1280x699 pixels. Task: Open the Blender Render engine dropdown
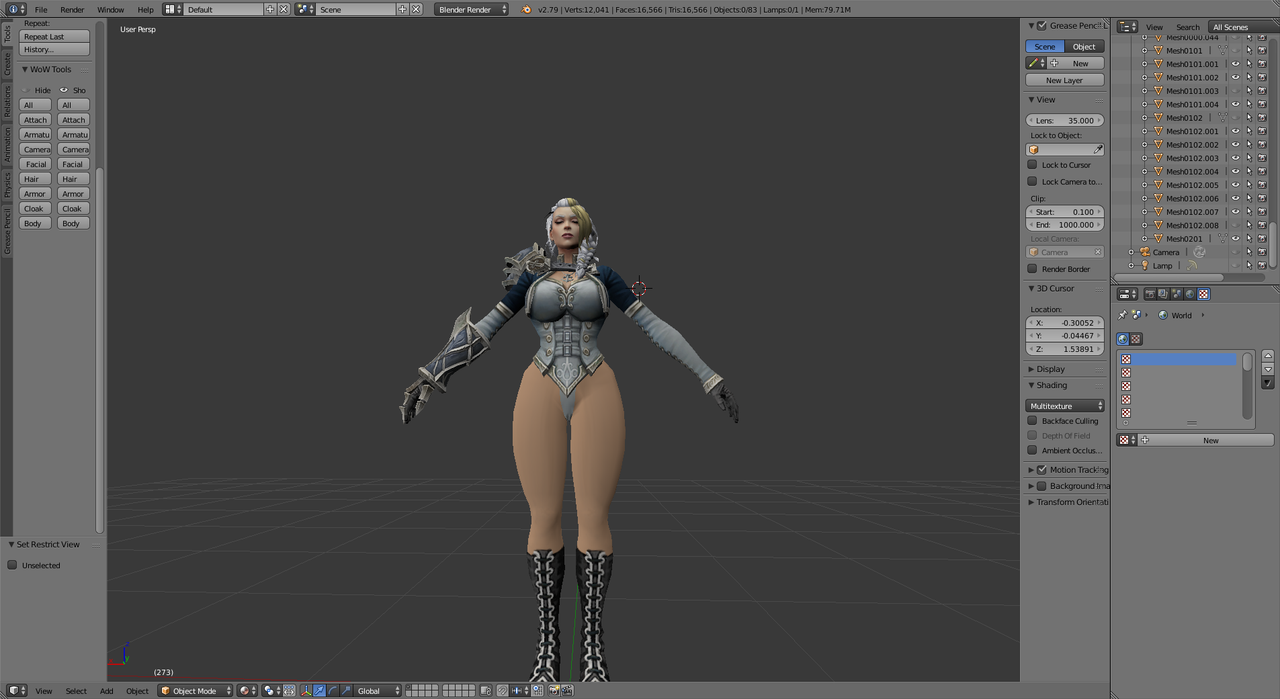click(471, 9)
